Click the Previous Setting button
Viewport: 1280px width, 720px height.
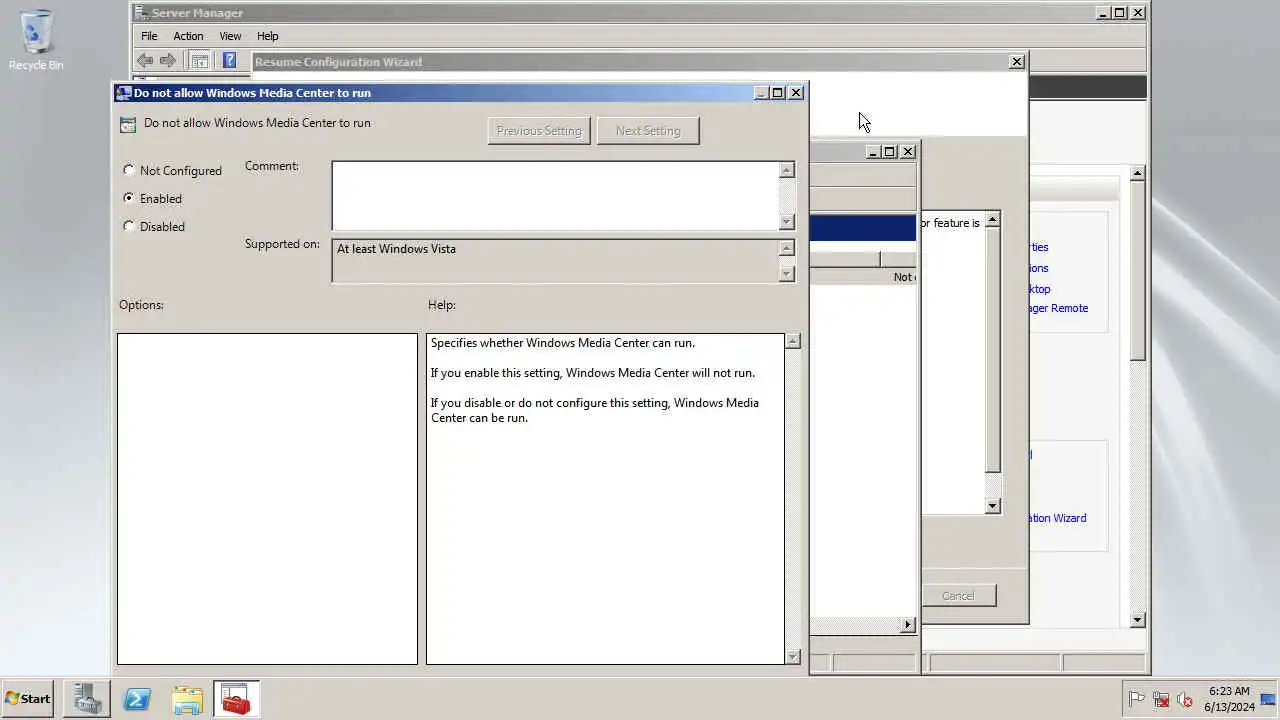coord(539,131)
